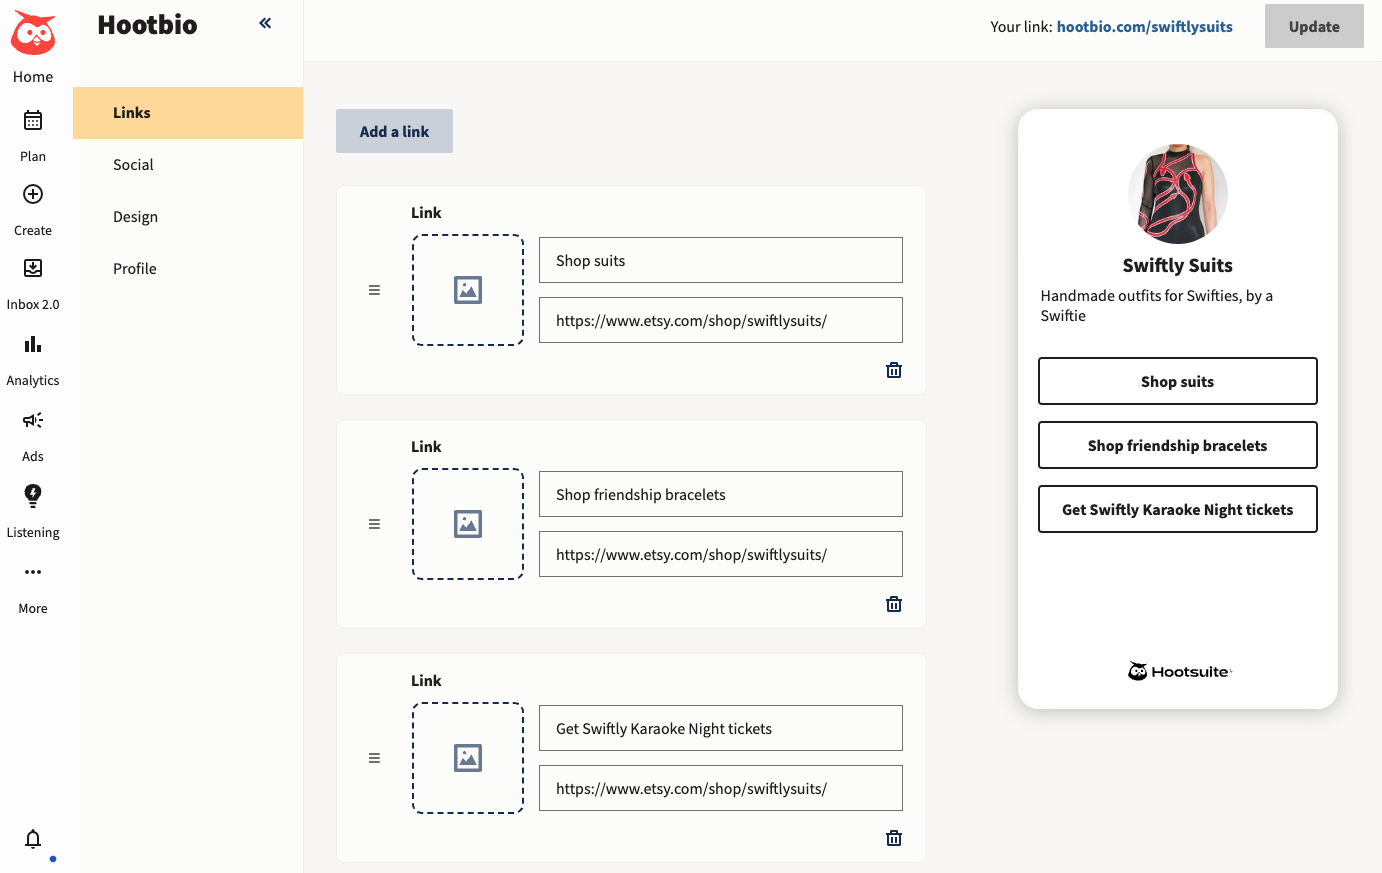Screen dimensions: 1382x873
Task: Open Home via the owl icon
Action: (33, 33)
